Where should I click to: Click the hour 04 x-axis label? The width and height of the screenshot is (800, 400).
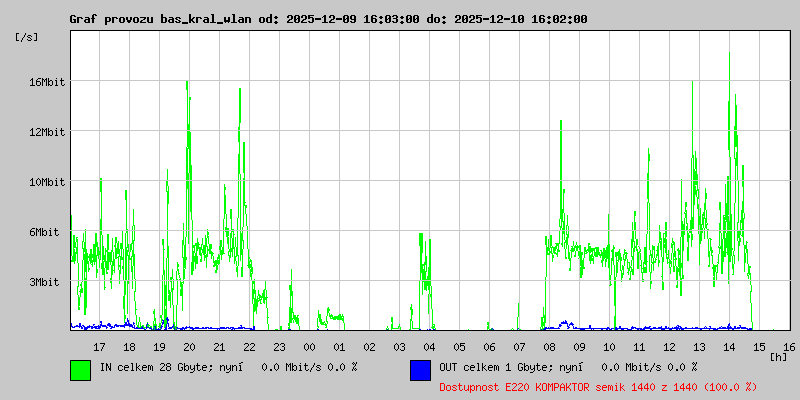[x=430, y=347]
